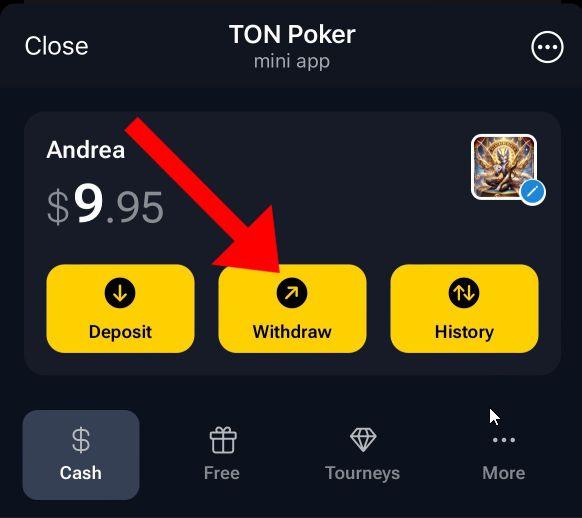Click the diagonal-arrow Withdraw icon
This screenshot has width=582, height=518.
tap(292, 293)
